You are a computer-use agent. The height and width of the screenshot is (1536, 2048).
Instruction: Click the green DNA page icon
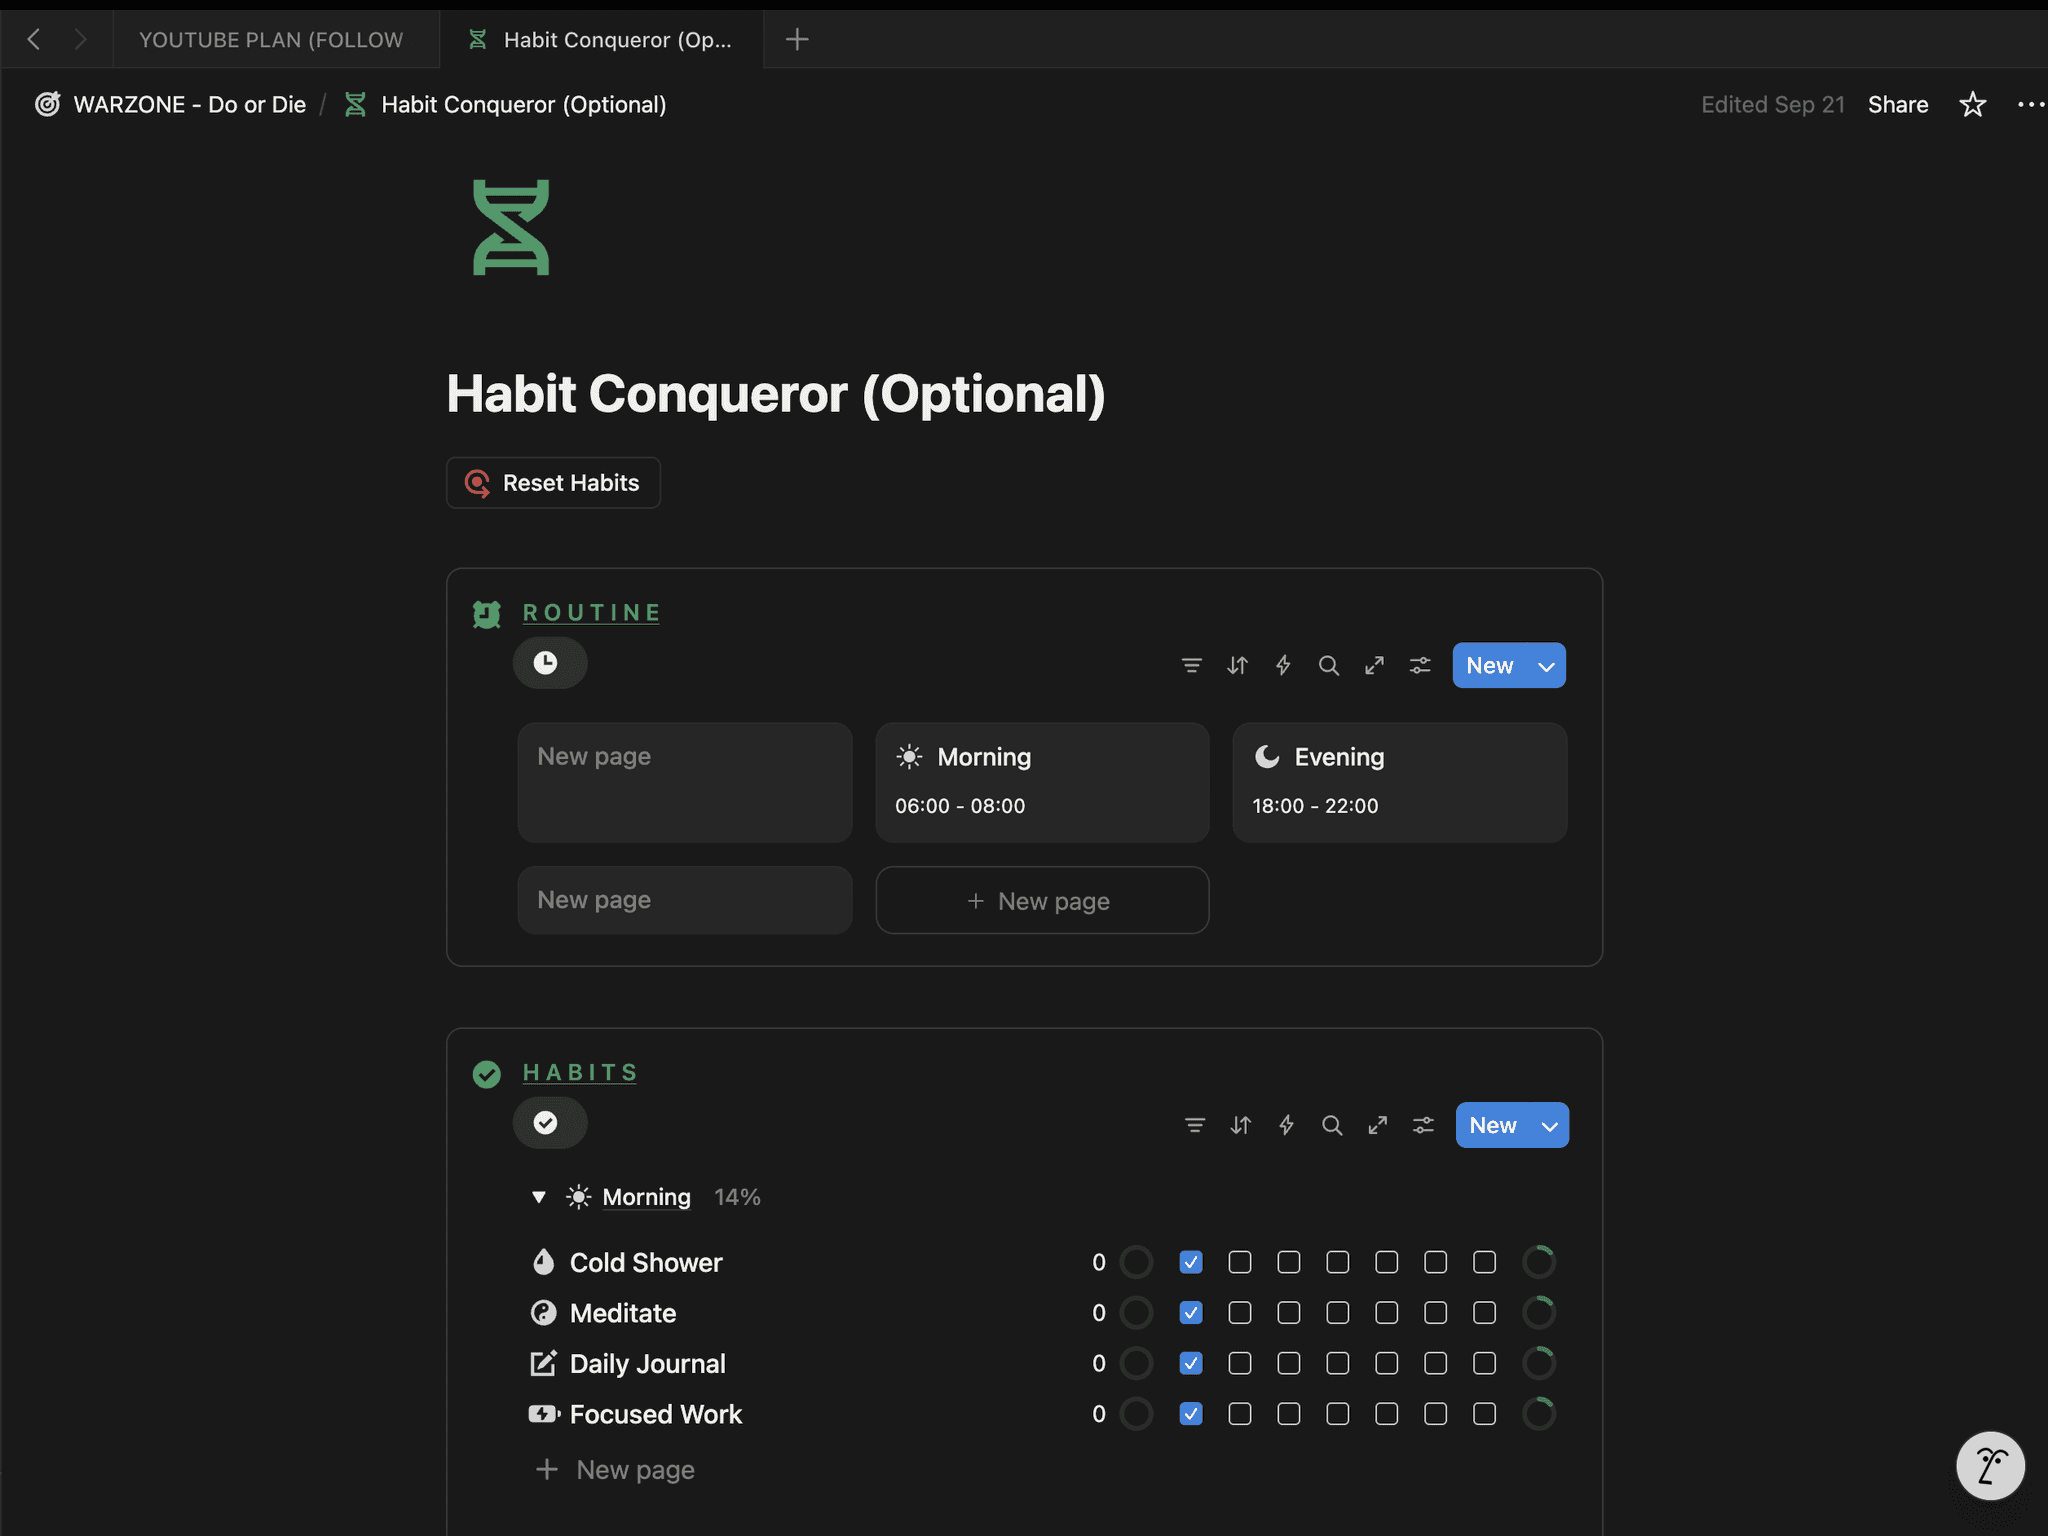(511, 227)
